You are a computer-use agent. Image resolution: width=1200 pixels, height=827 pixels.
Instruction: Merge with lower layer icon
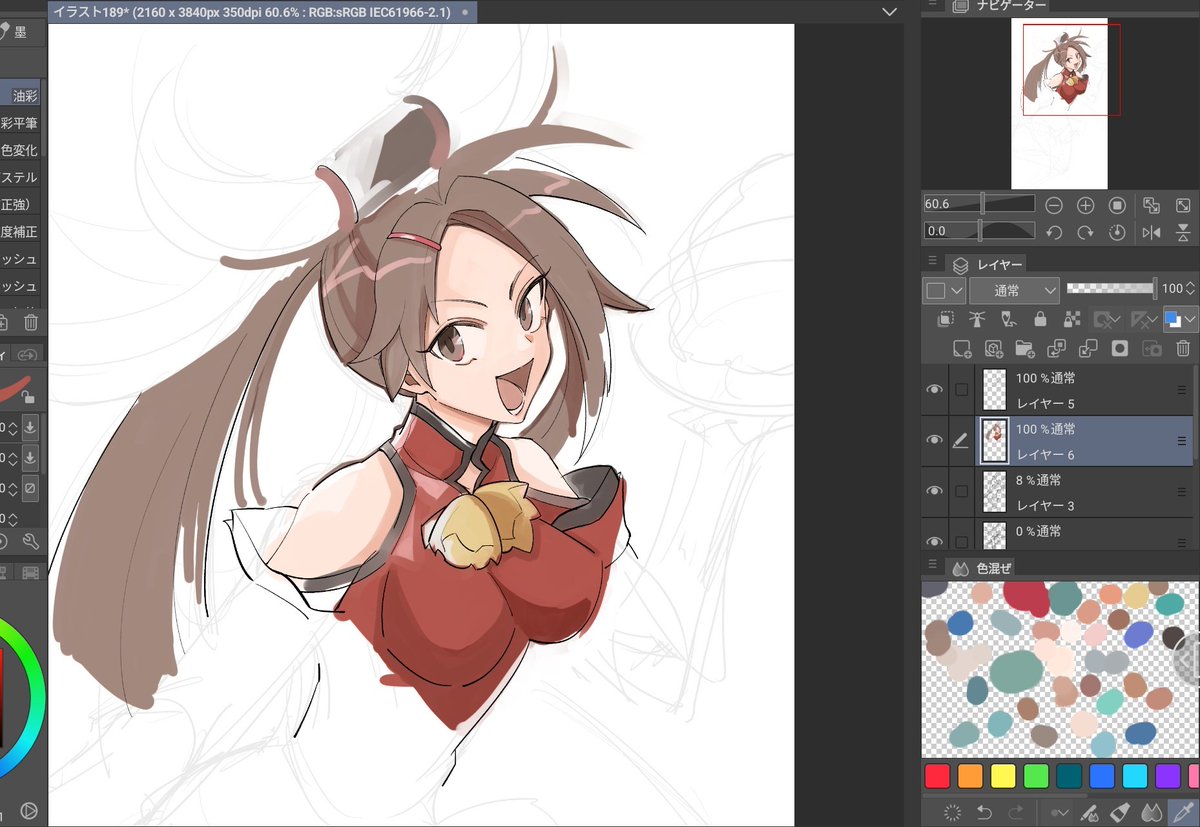1089,348
